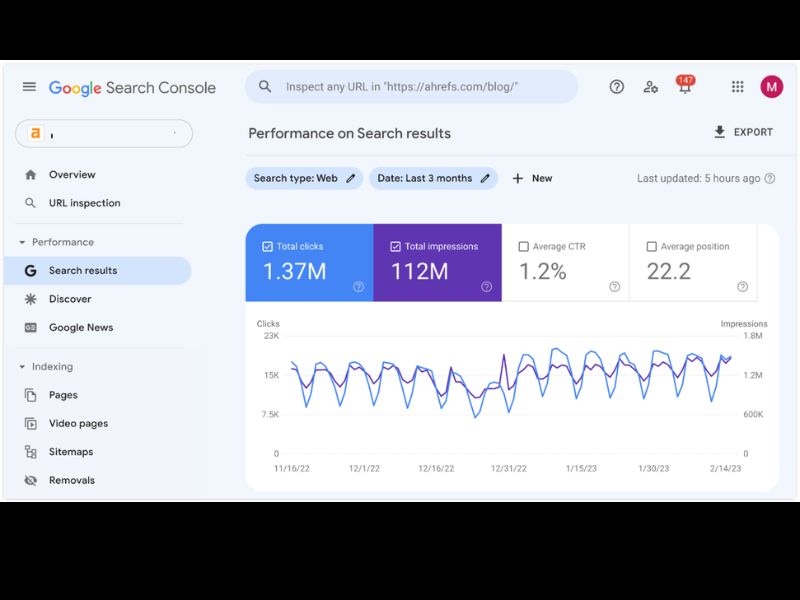800x600 pixels.
Task: Open the Pages indexing report
Action: (x=63, y=395)
